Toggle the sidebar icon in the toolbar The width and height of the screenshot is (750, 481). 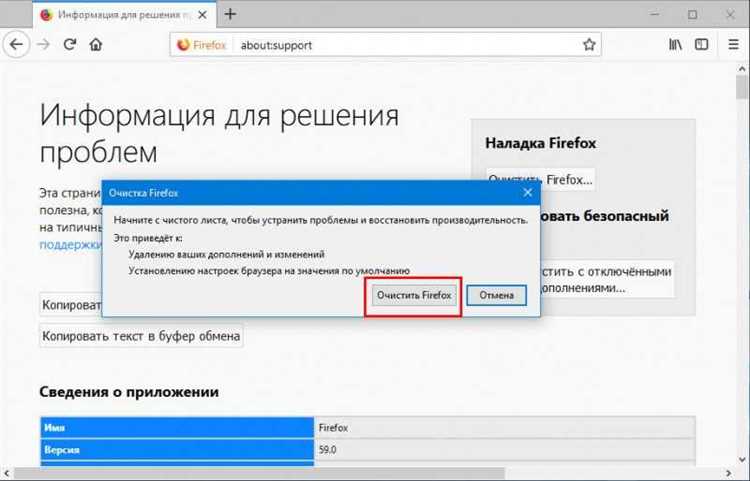tap(702, 44)
